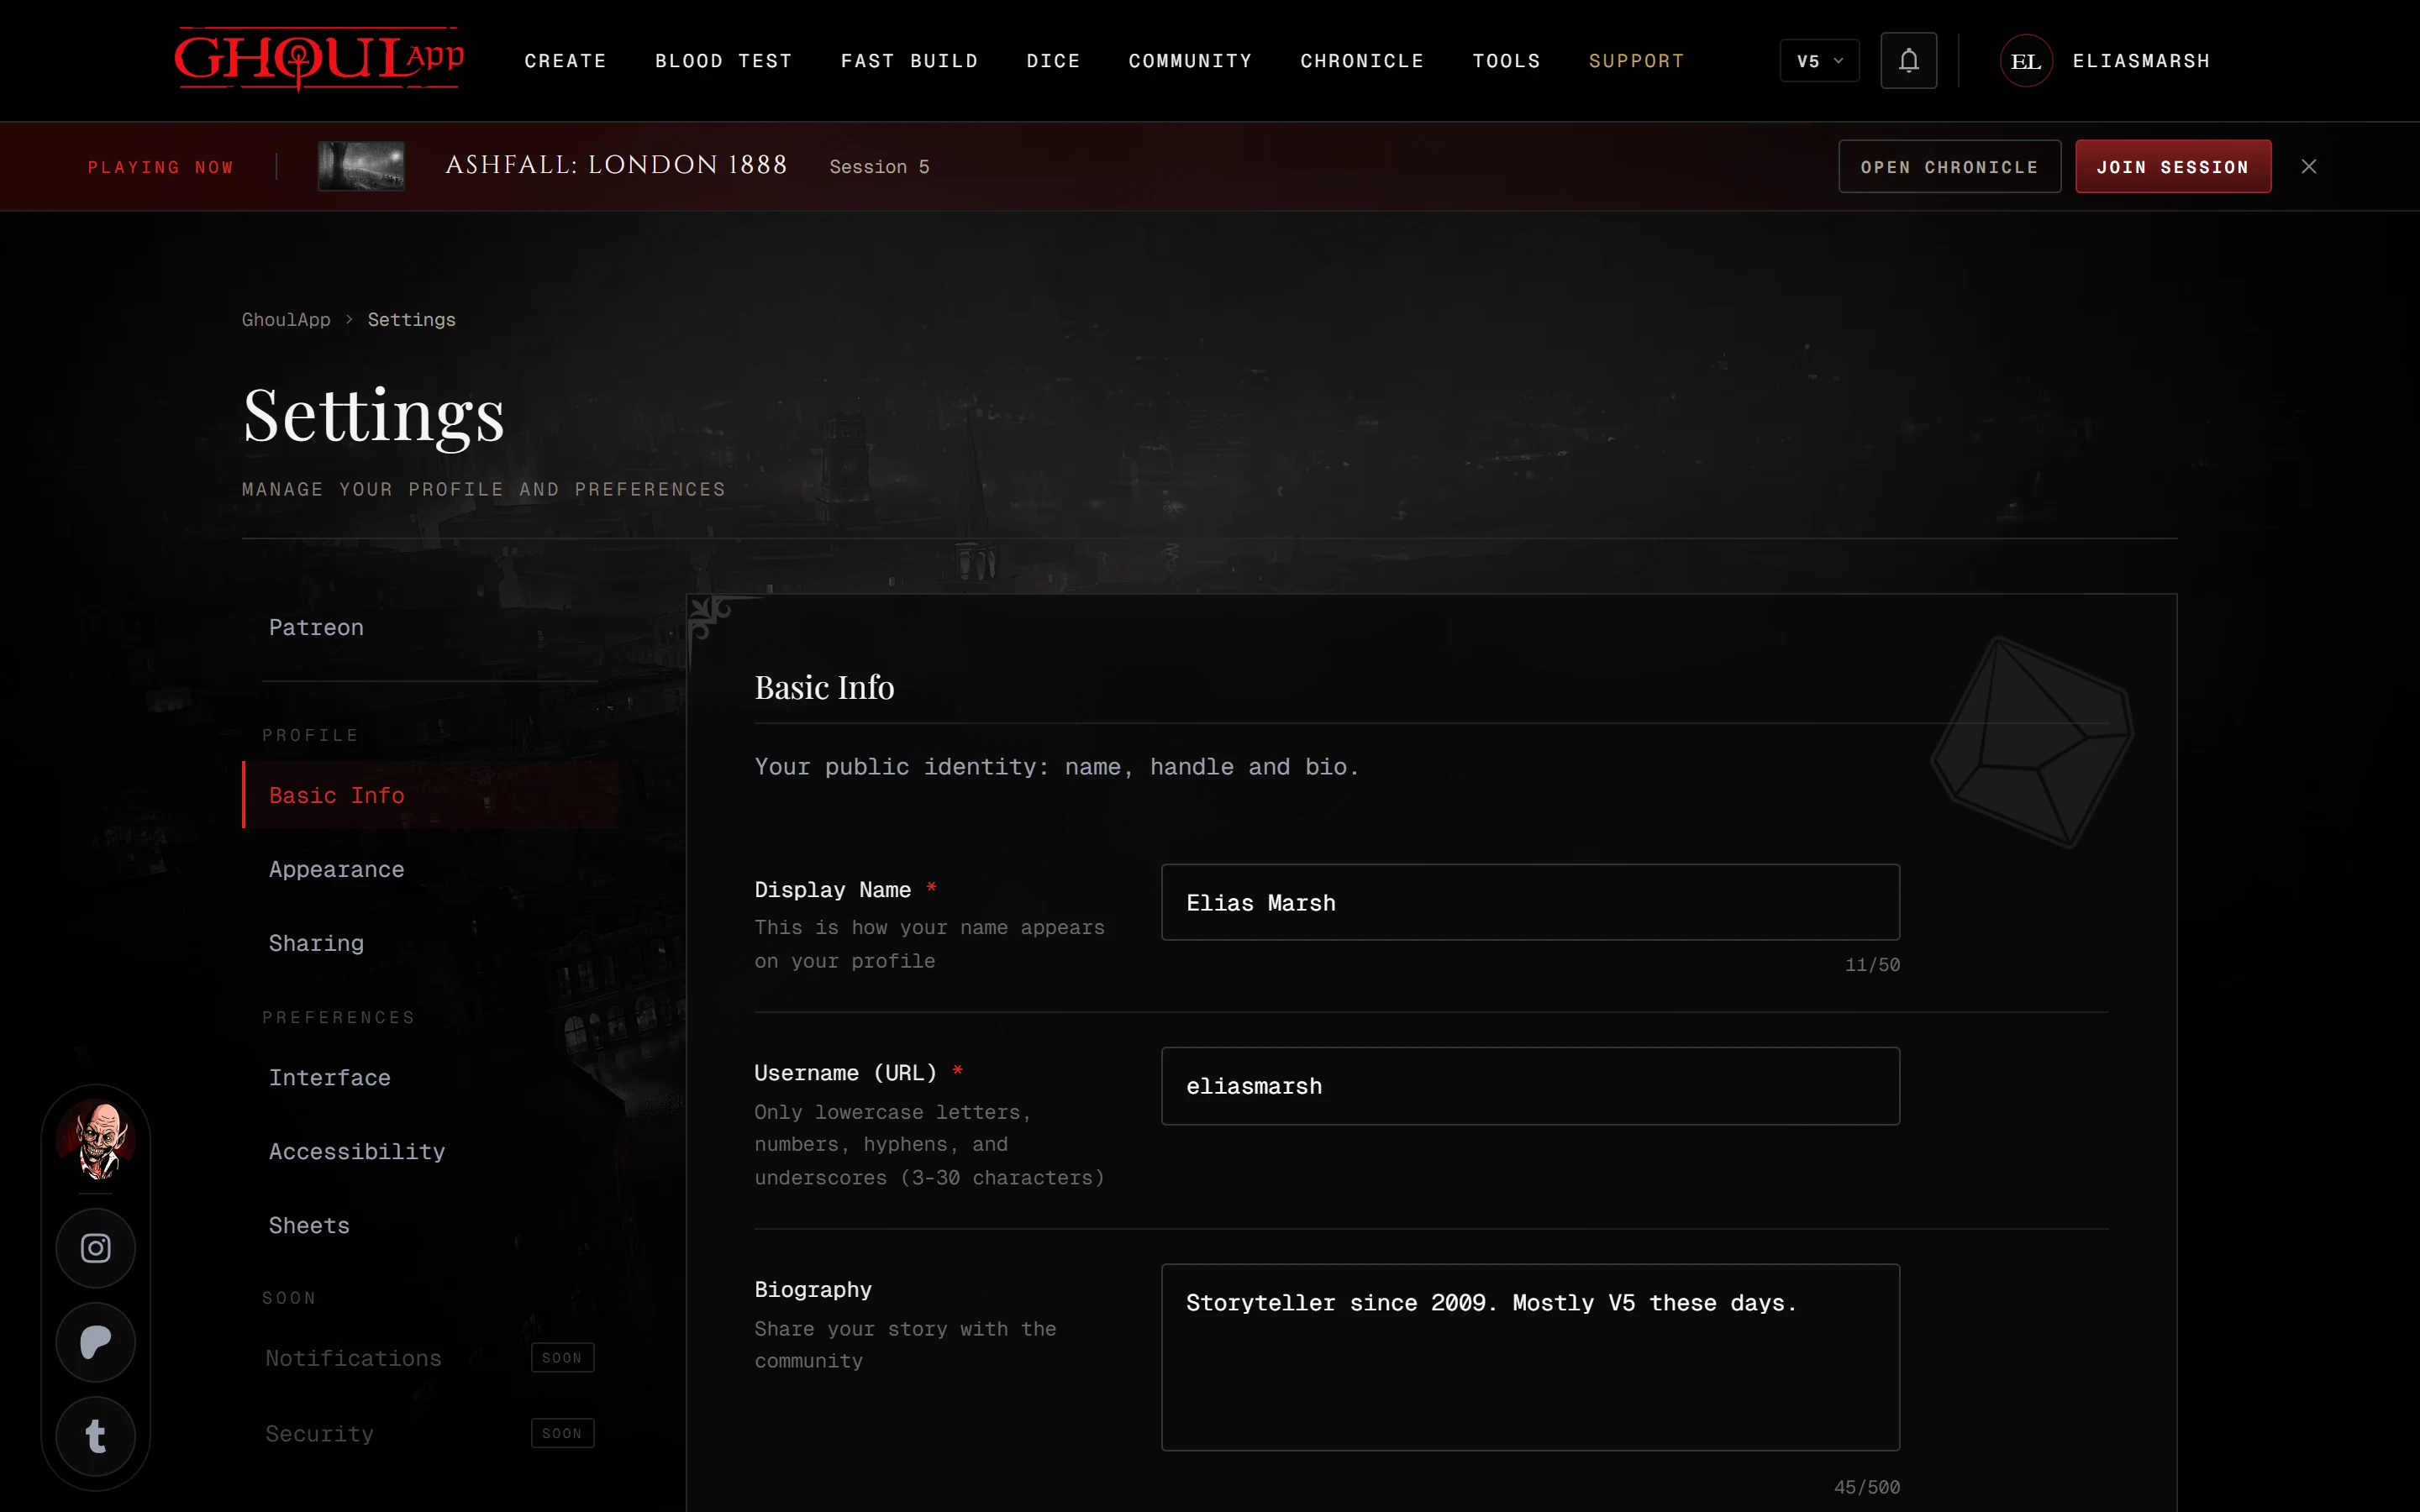Open the Interface preferences
This screenshot has width=2420, height=1512.
click(x=430, y=1077)
